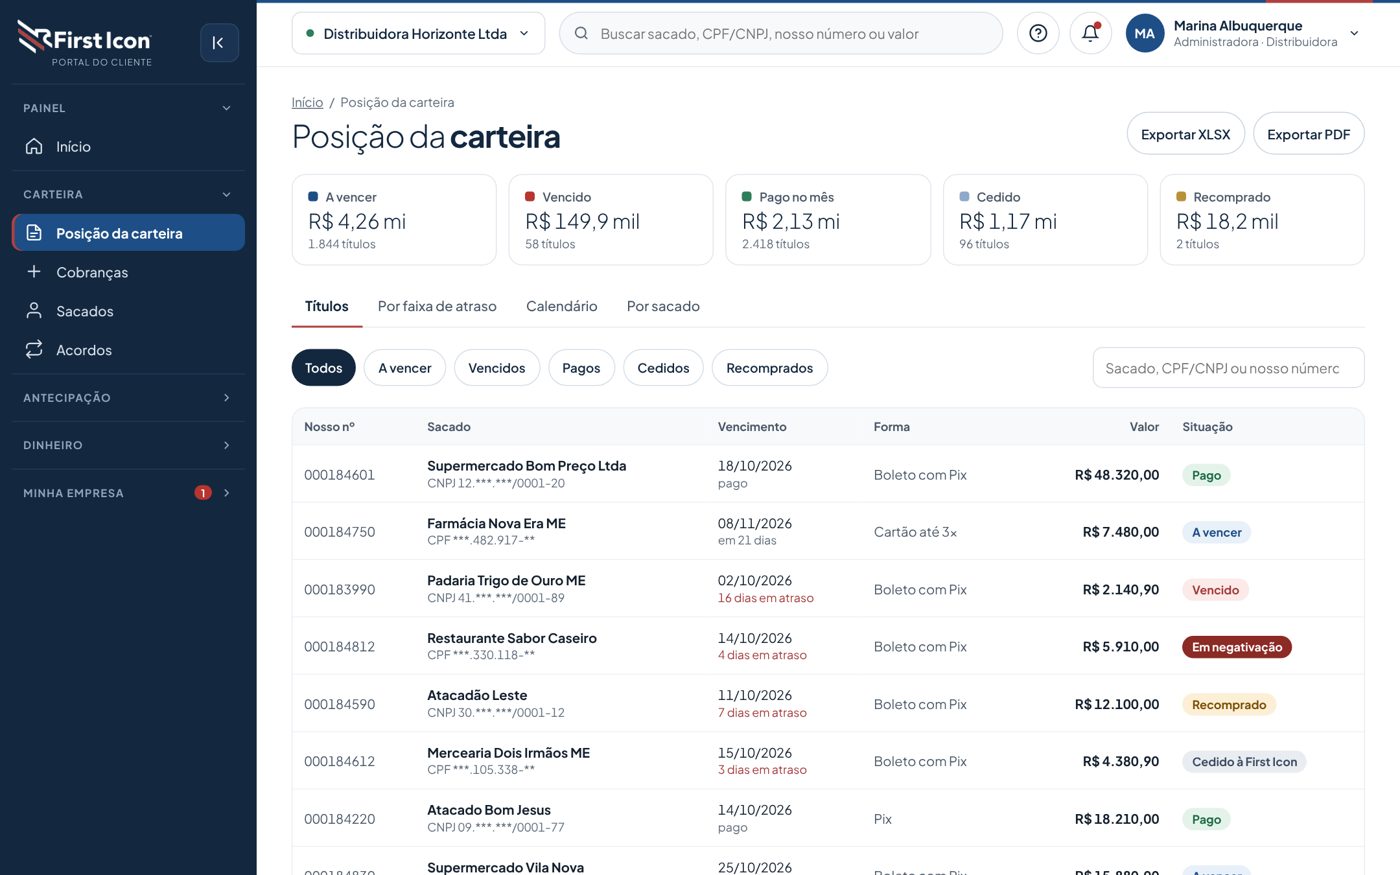Filter titles by Cedidos chip
Image resolution: width=1400 pixels, height=875 pixels.
pyautogui.click(x=663, y=368)
